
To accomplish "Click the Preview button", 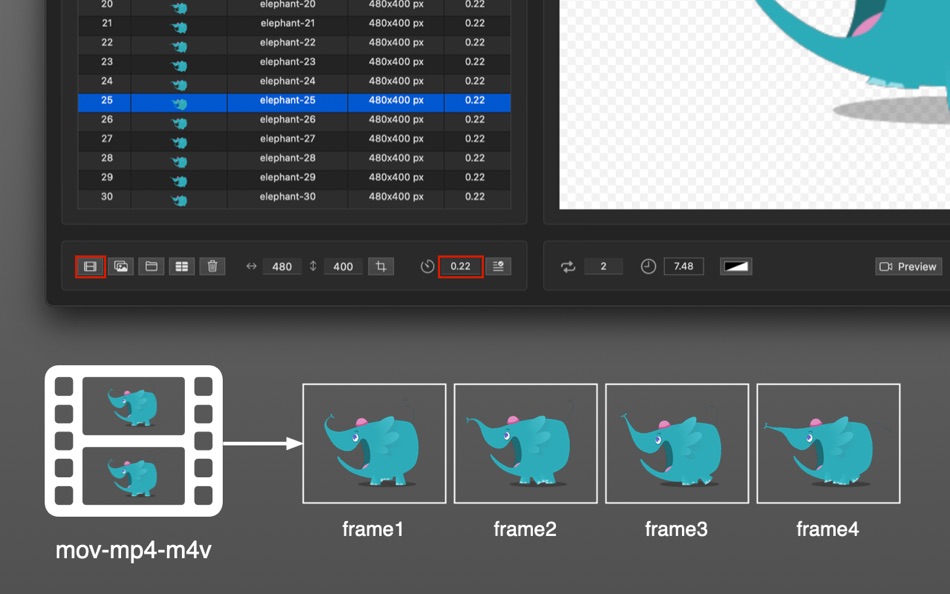I will pyautogui.click(x=908, y=267).
